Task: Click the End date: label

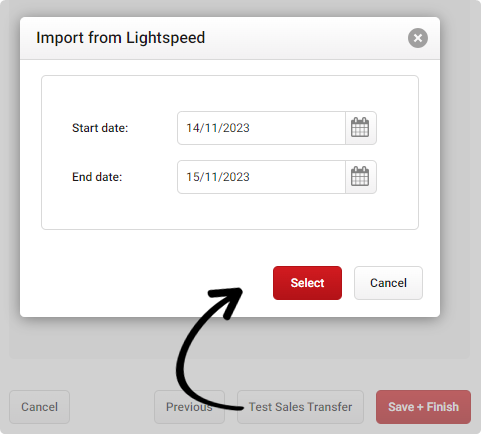Action: click(x=97, y=177)
